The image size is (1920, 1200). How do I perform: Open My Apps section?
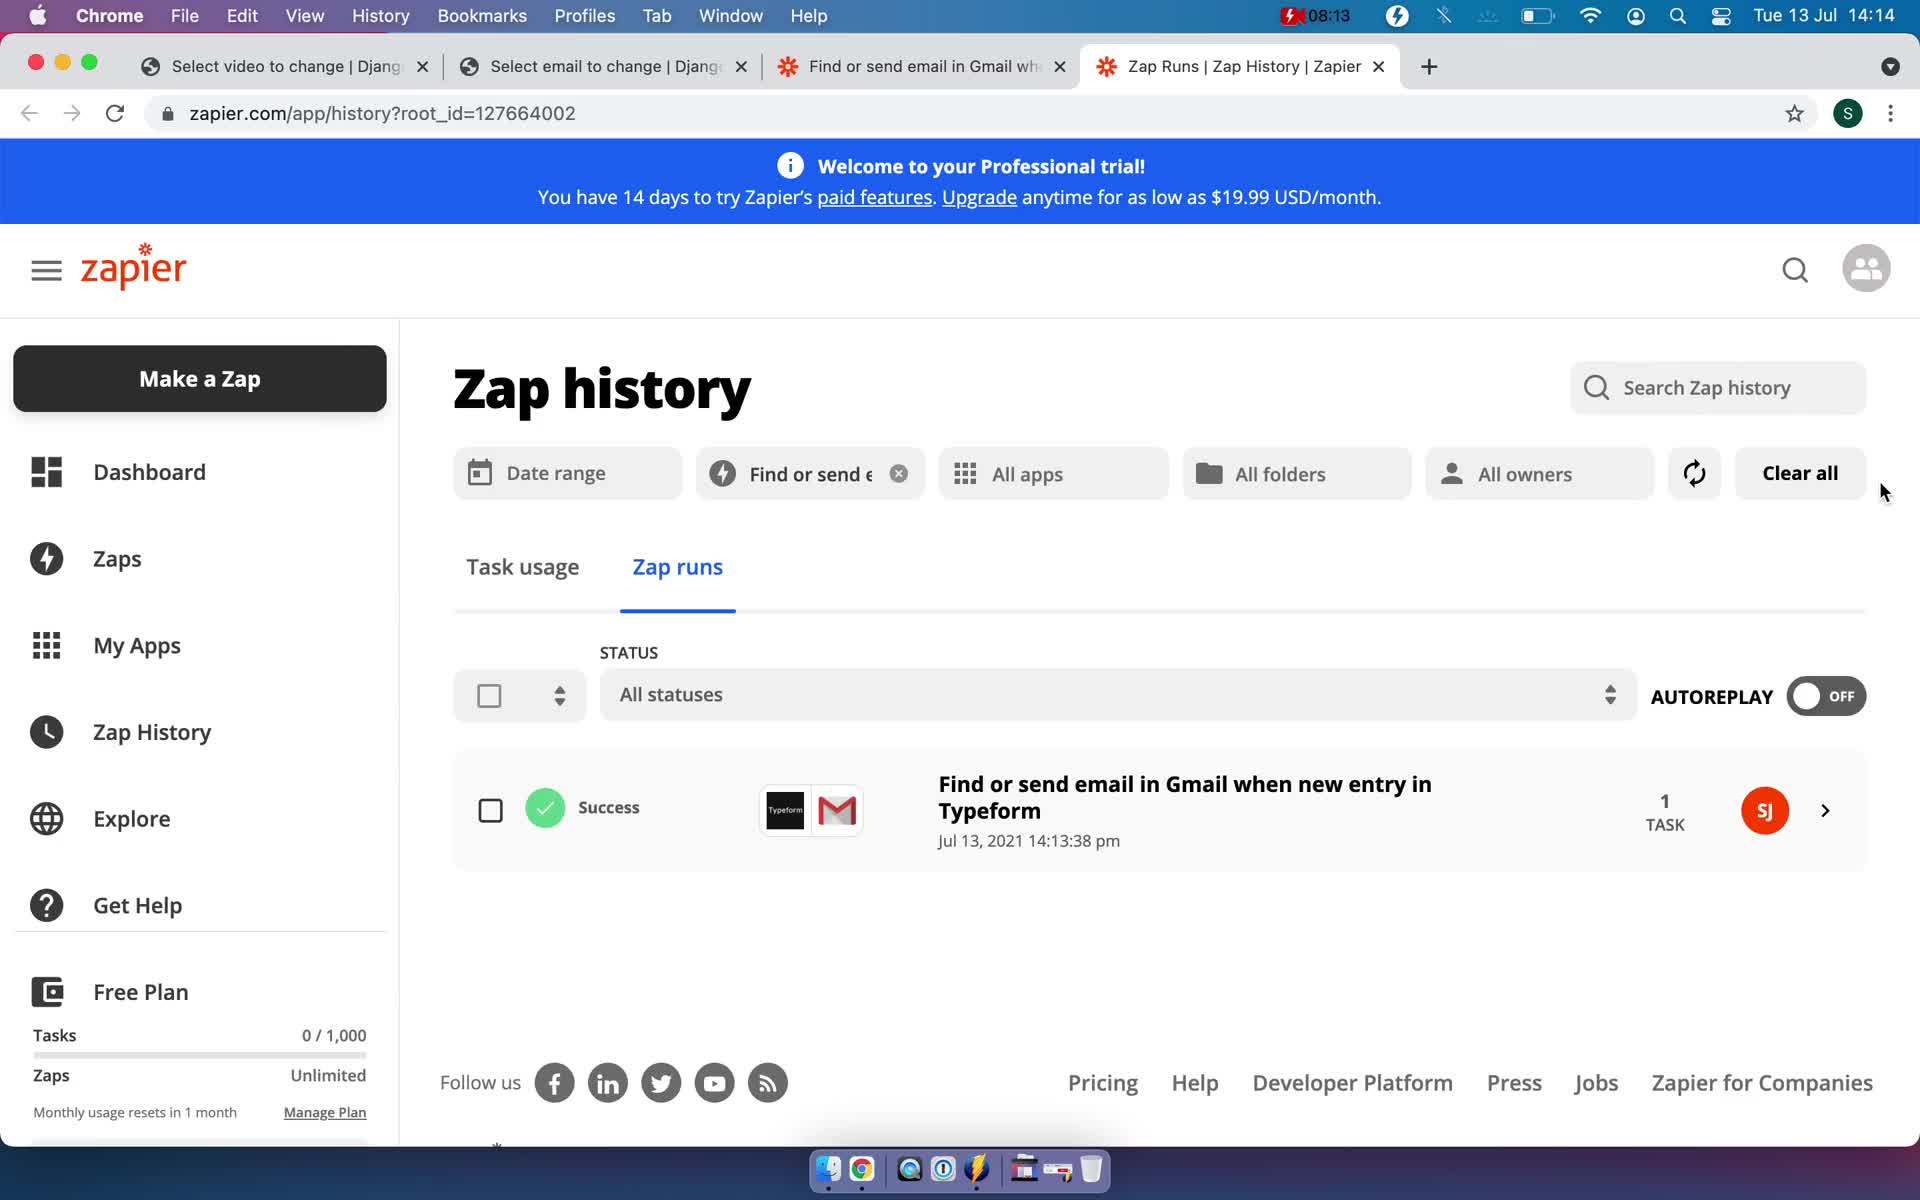pos(137,644)
